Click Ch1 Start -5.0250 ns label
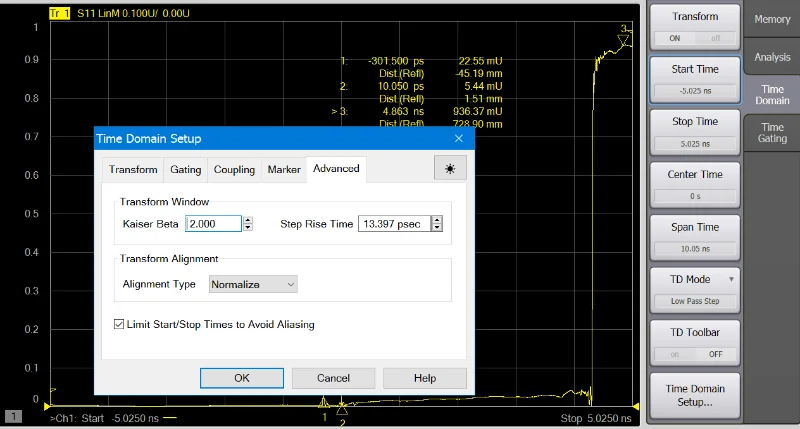800x429 pixels. [104, 418]
